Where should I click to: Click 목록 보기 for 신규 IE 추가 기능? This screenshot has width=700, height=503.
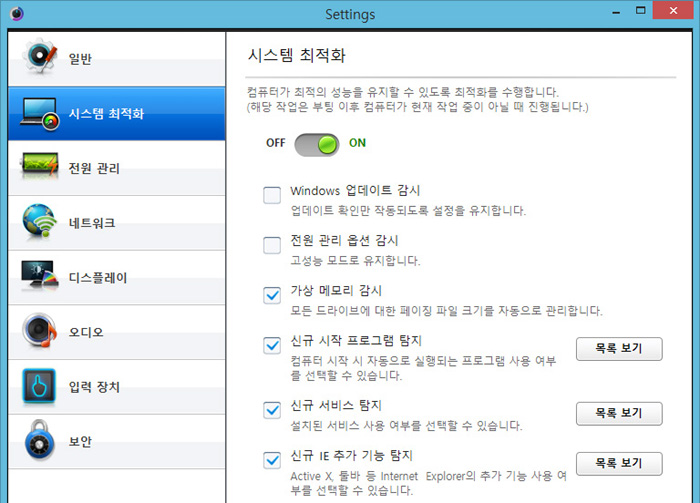tap(619, 464)
